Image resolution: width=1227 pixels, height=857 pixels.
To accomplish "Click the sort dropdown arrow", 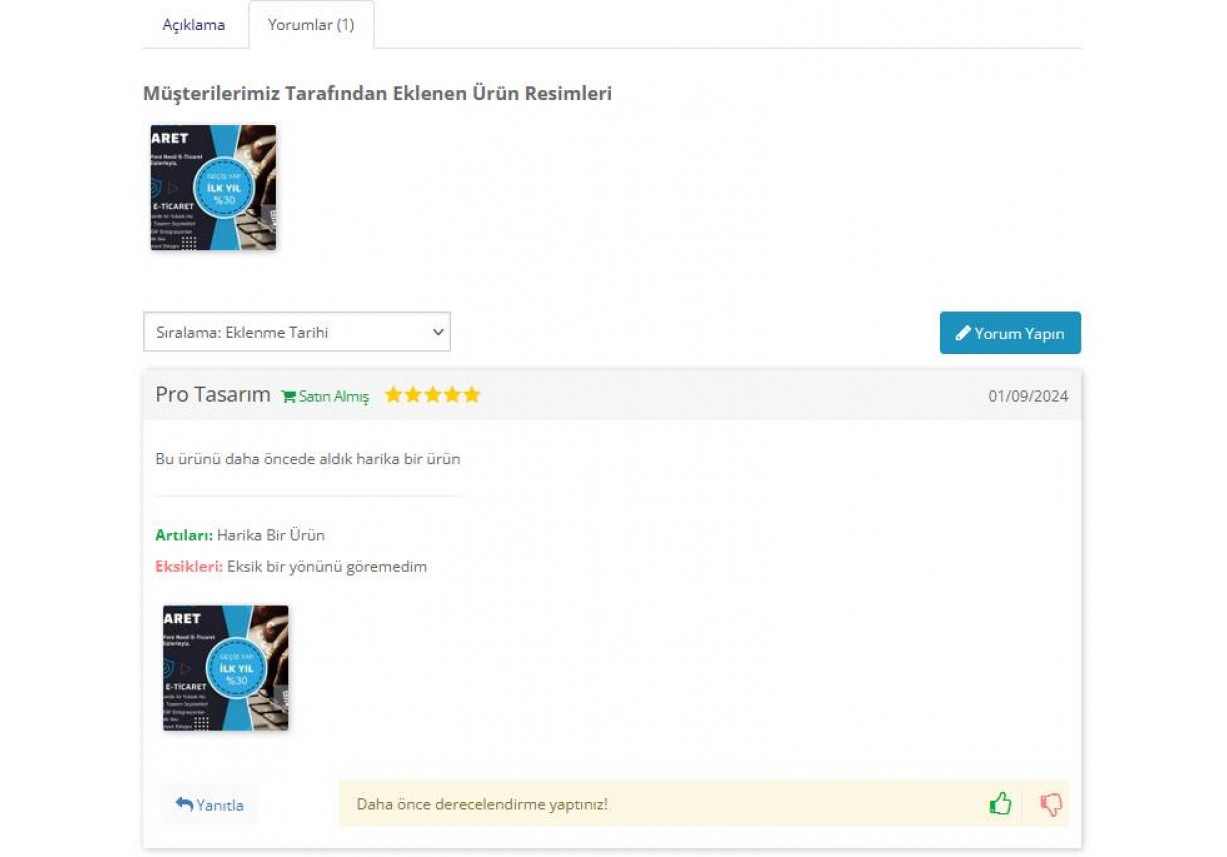I will (437, 331).
